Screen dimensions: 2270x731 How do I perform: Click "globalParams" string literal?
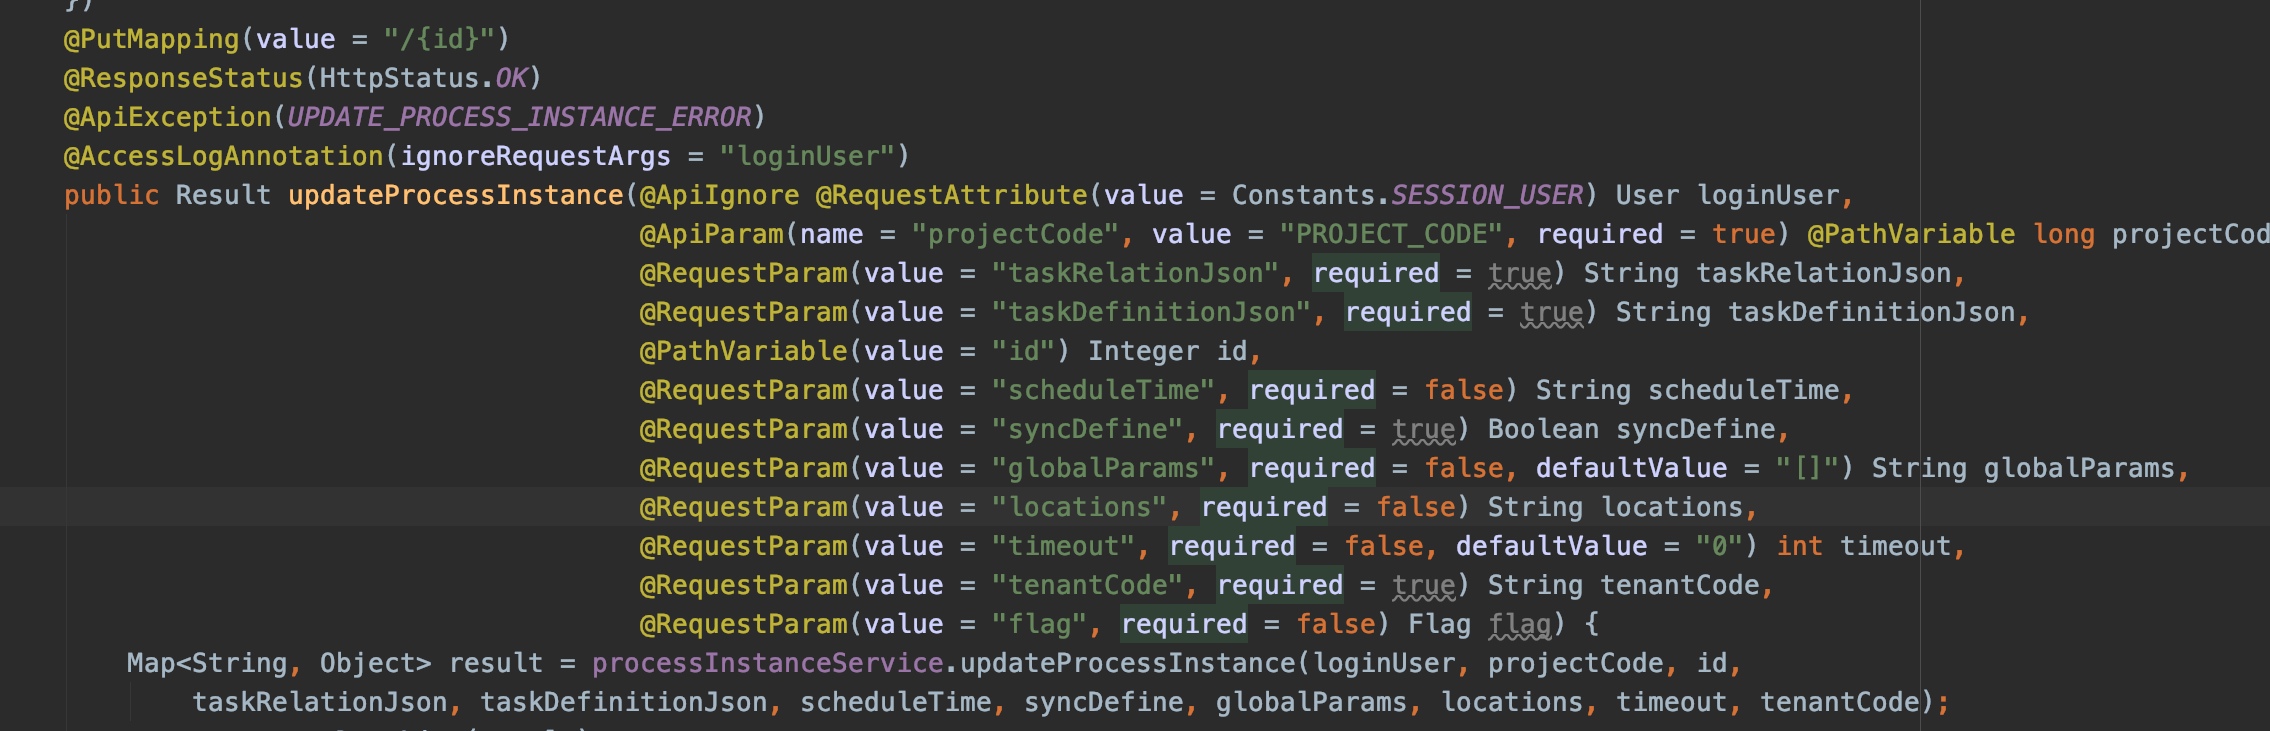tap(1104, 468)
